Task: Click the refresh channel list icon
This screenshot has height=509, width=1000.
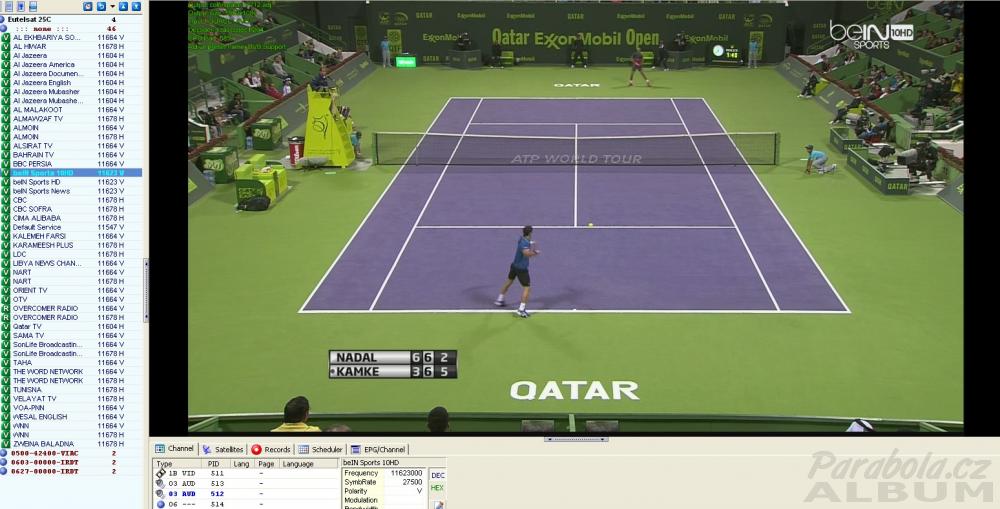Action: (x=88, y=6)
